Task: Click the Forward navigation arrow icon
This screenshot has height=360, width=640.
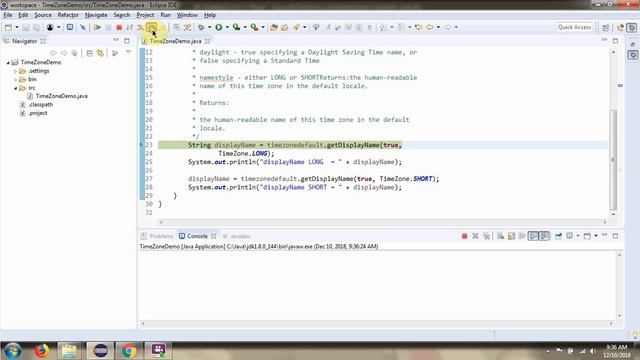Action: coord(448,27)
